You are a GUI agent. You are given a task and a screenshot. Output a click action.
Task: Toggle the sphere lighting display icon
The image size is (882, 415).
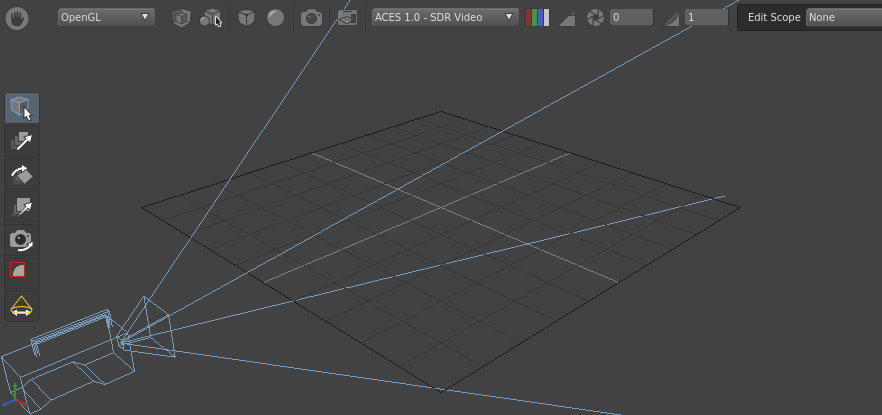(274, 17)
